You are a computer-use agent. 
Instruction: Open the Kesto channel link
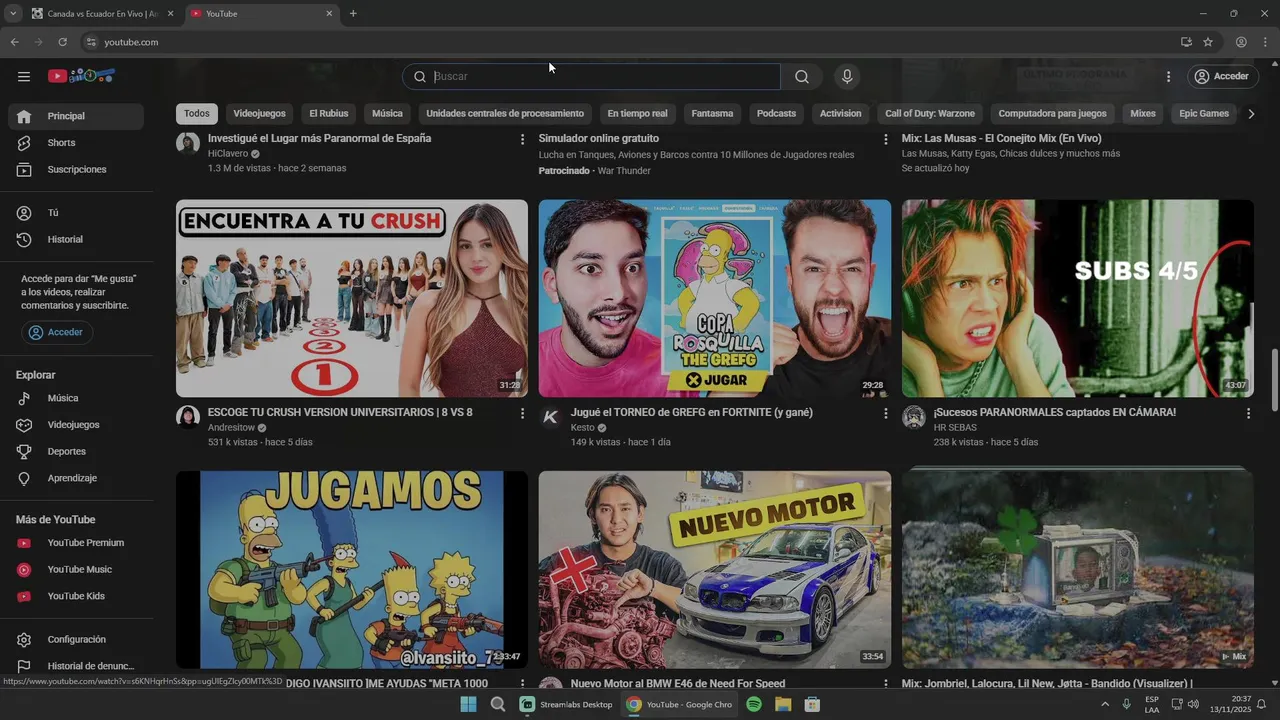(x=583, y=428)
